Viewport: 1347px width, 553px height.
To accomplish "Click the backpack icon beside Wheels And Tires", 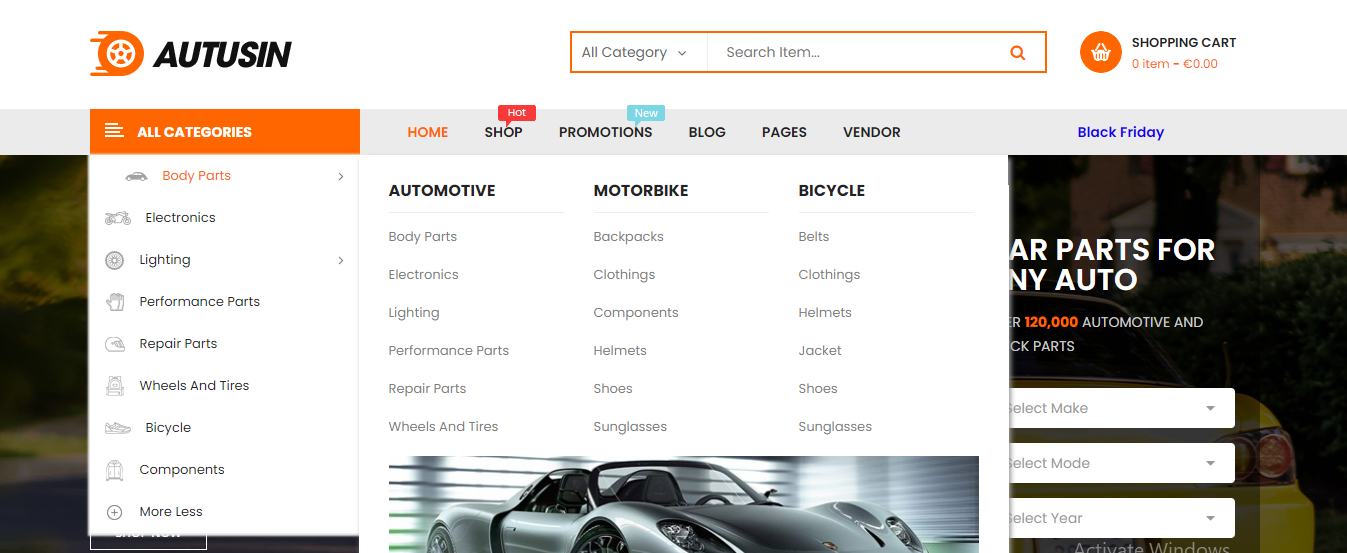I will click(x=114, y=386).
